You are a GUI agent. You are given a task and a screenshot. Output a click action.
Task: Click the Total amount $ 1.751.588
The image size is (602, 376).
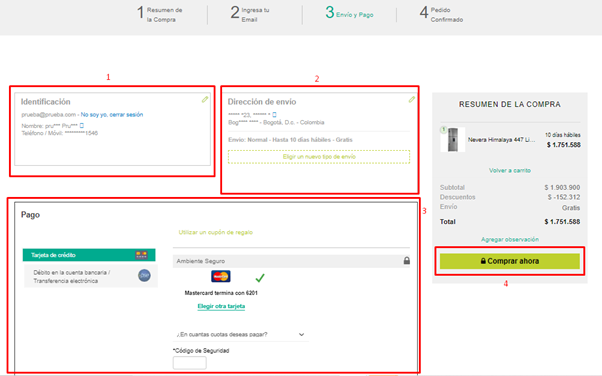562,222
